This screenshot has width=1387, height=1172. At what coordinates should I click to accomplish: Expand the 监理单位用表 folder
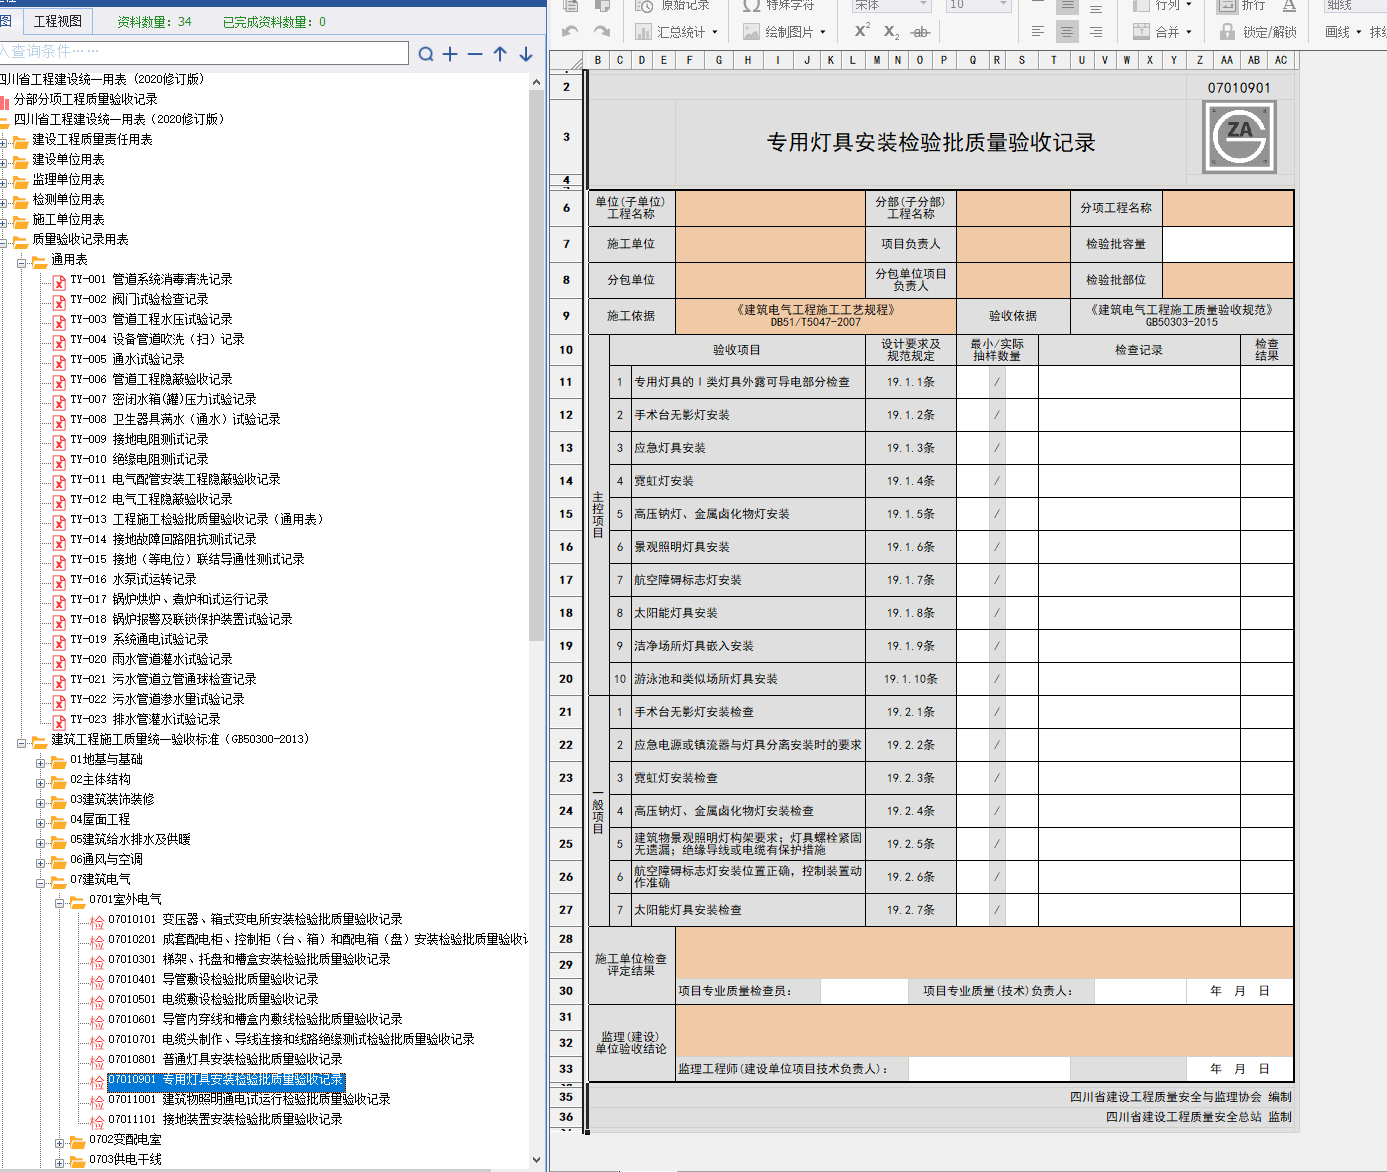[4, 182]
